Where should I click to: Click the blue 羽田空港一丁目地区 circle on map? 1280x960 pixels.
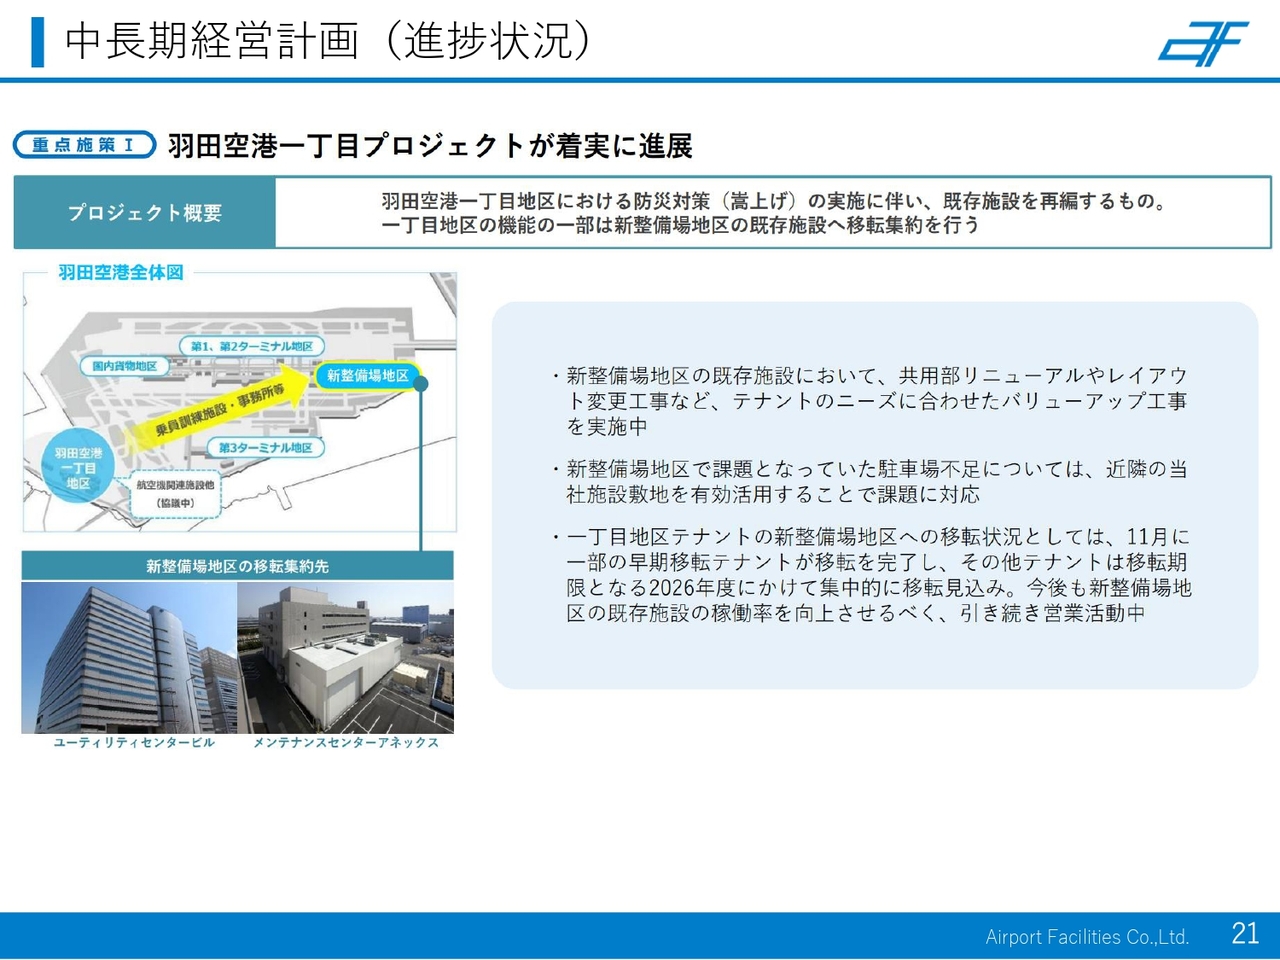(x=78, y=468)
